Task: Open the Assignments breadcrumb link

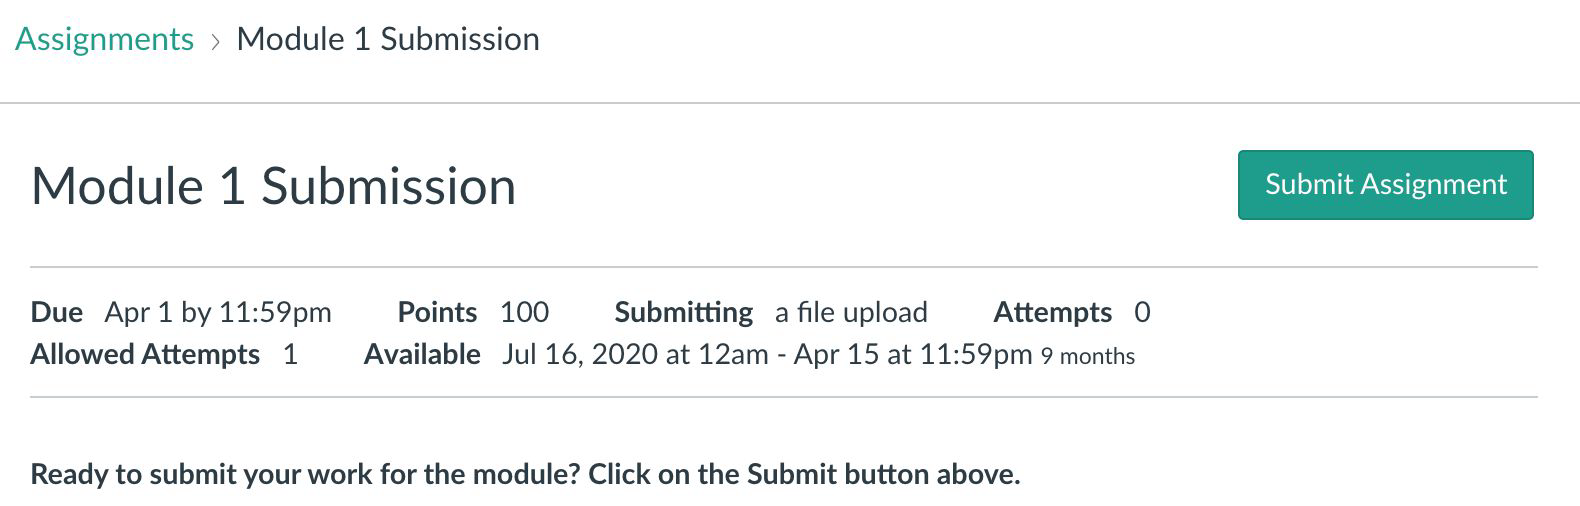Action: point(104,39)
